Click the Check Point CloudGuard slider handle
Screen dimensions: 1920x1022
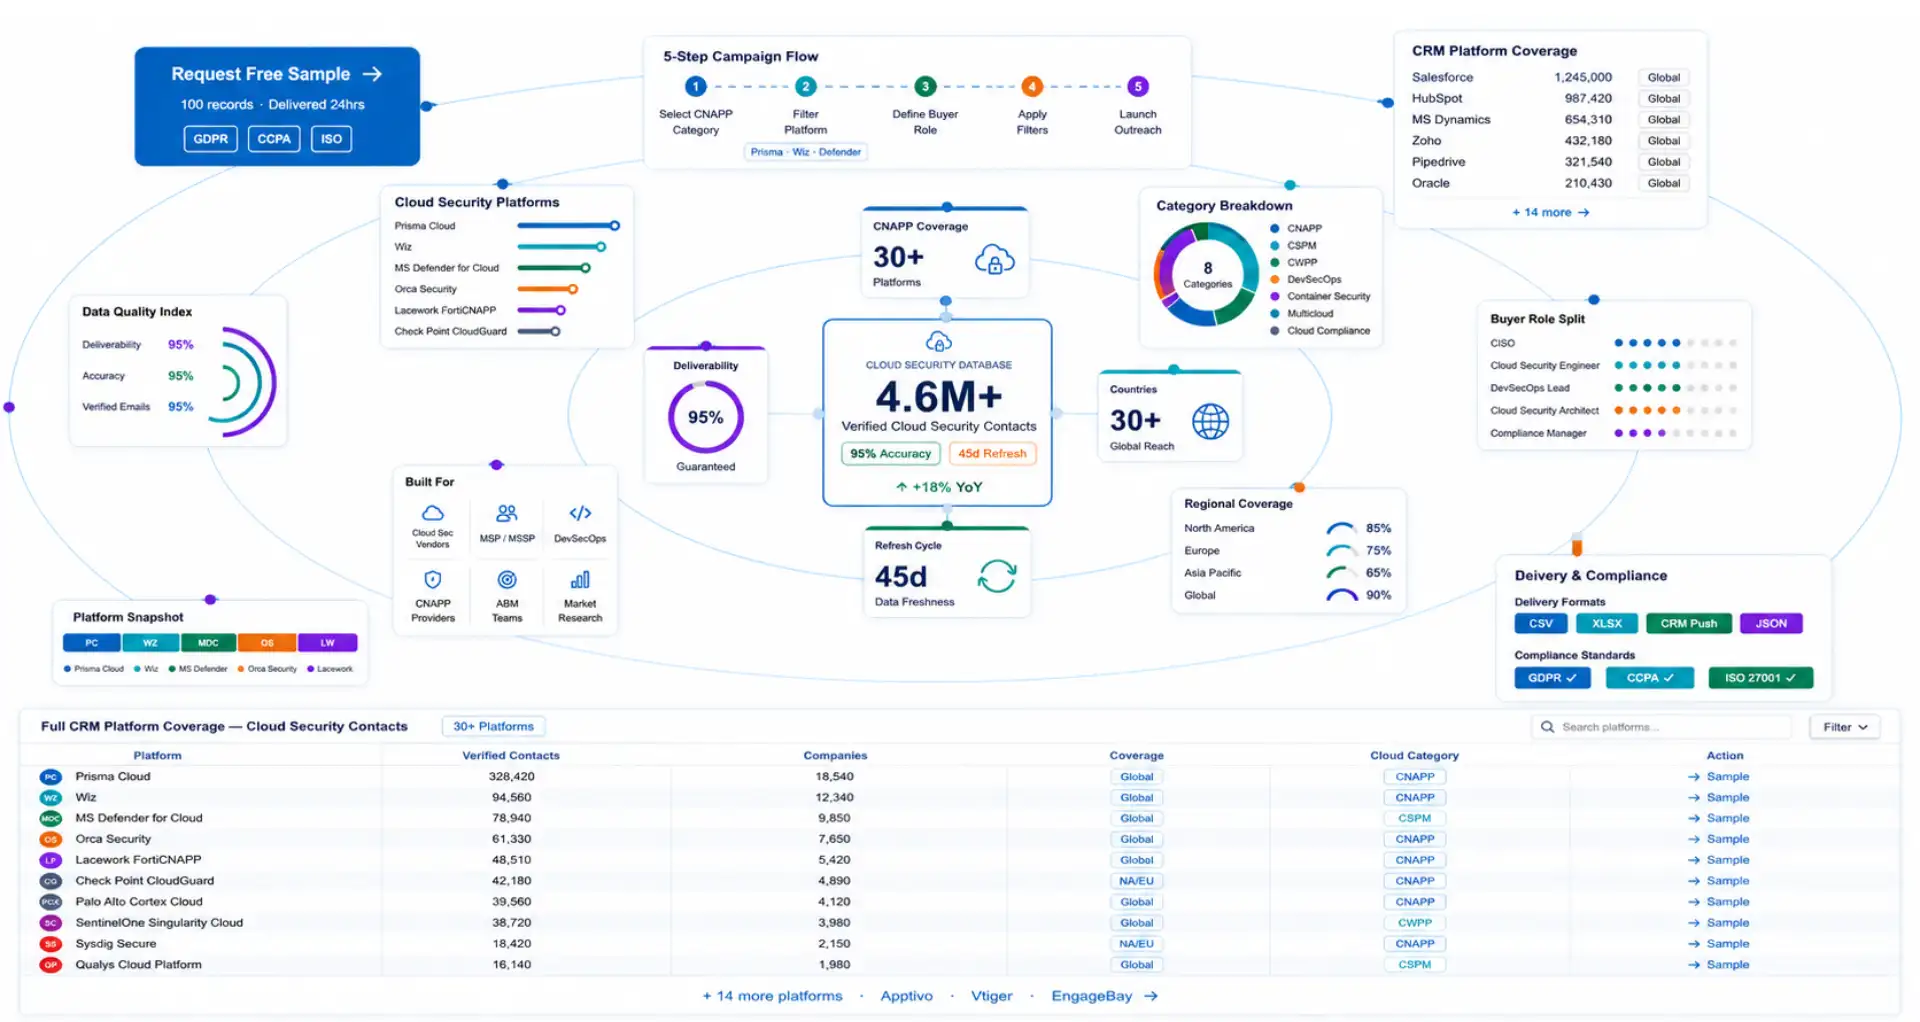(x=556, y=331)
